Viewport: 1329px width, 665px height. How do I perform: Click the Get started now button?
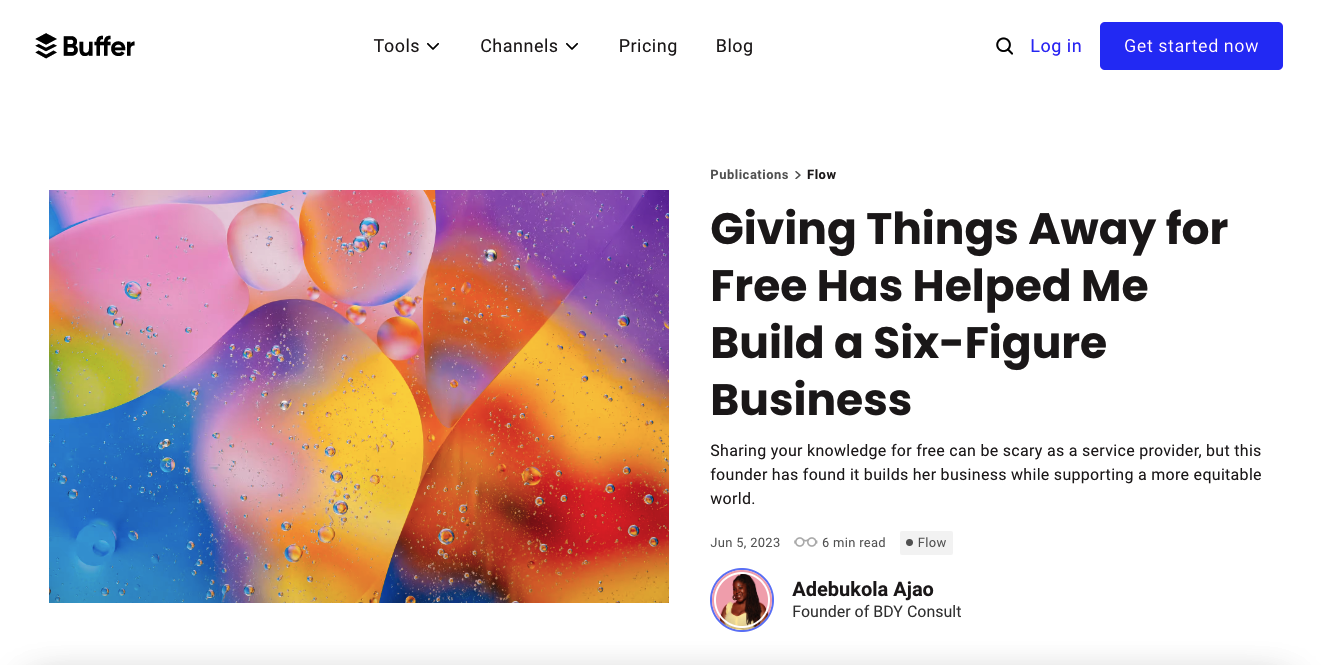[1191, 46]
